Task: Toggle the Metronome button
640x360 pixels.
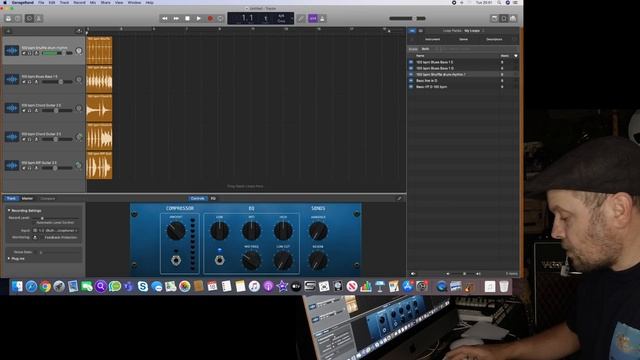Action: click(322, 18)
